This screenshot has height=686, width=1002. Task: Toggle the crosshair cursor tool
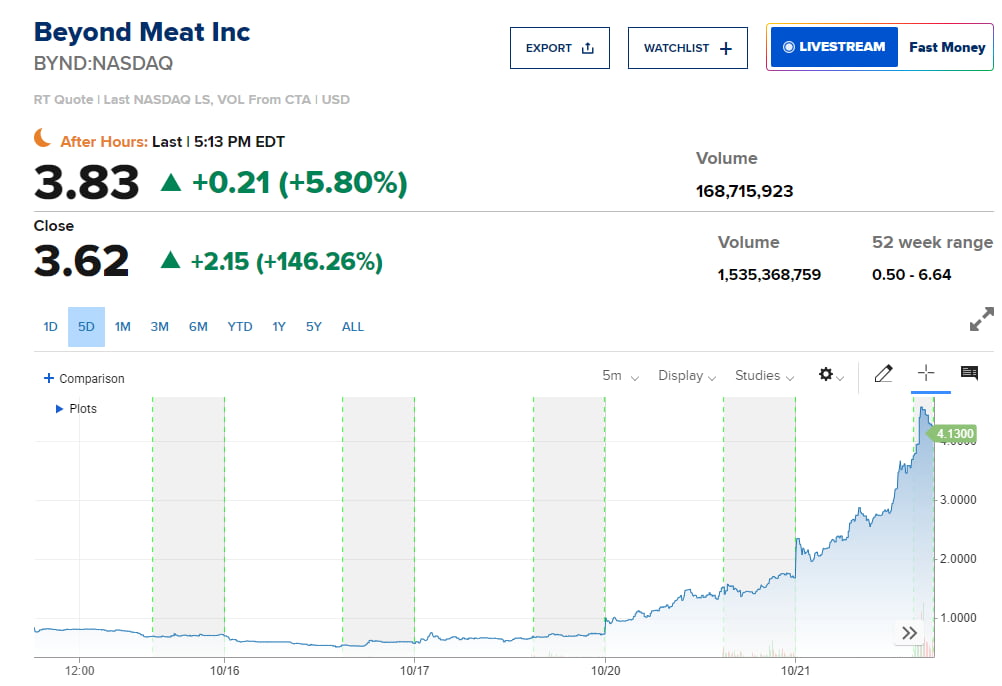(926, 373)
